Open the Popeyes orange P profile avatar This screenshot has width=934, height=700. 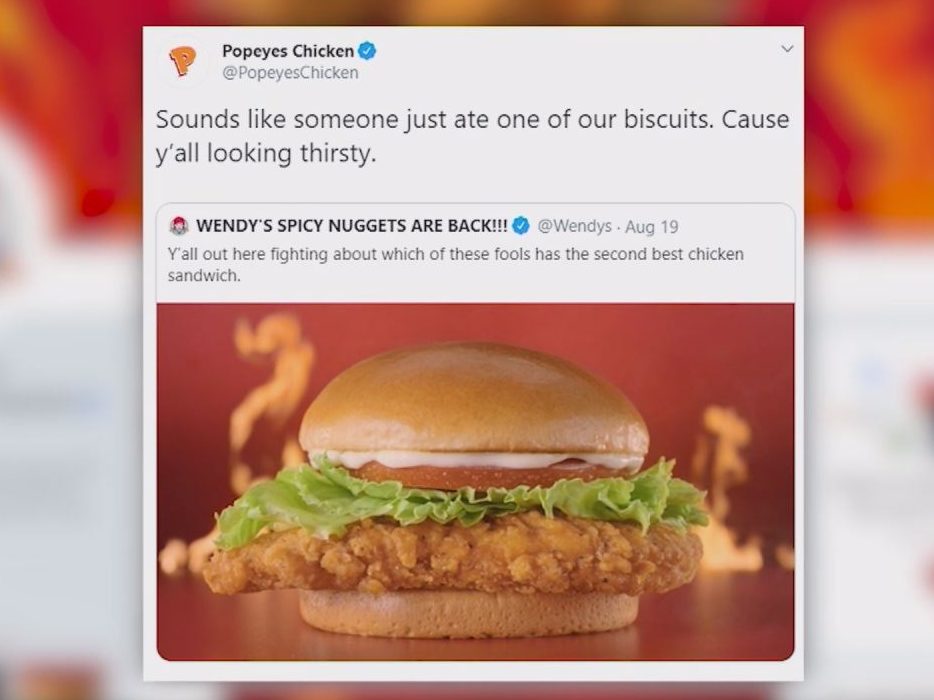click(182, 61)
